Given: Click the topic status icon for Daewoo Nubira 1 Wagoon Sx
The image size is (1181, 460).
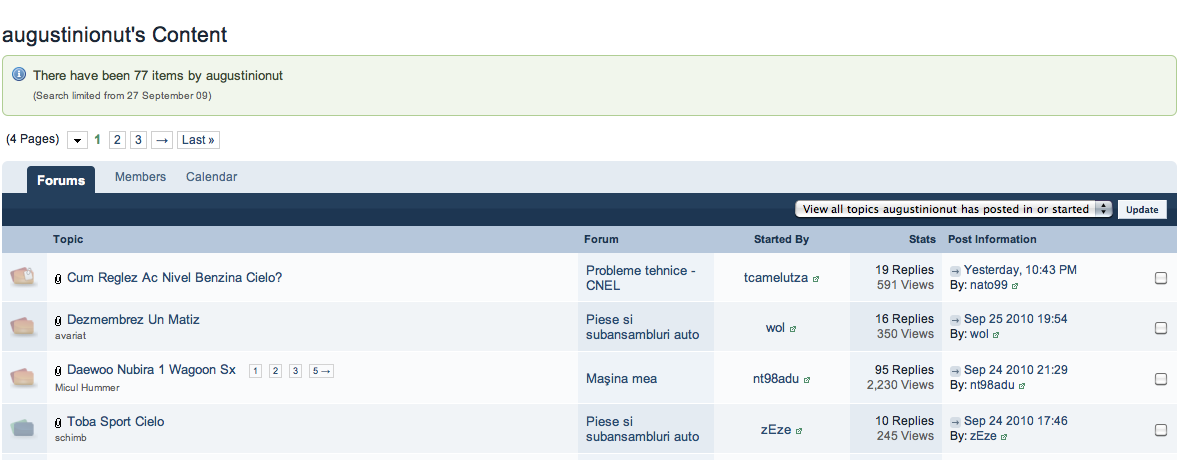Looking at the screenshot, I should pyautogui.click(x=23, y=376).
